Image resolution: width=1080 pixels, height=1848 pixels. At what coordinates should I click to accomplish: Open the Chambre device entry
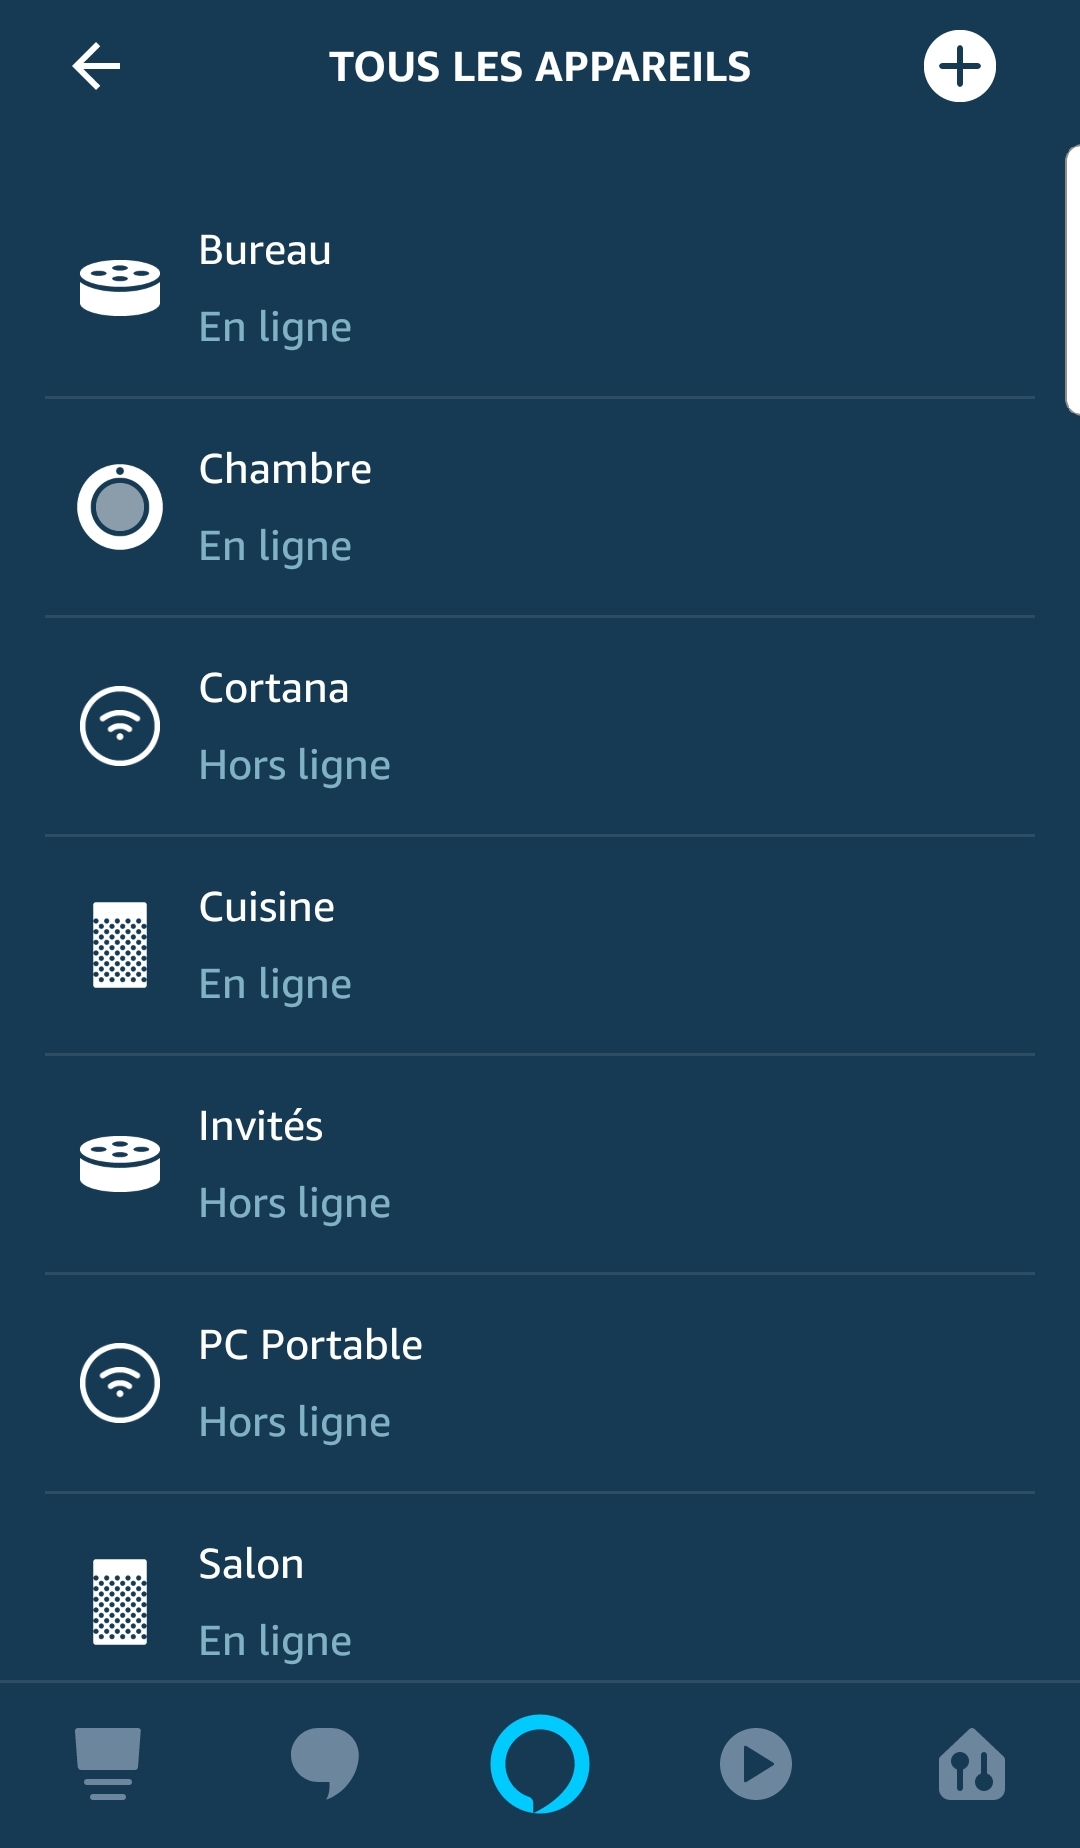(x=540, y=507)
